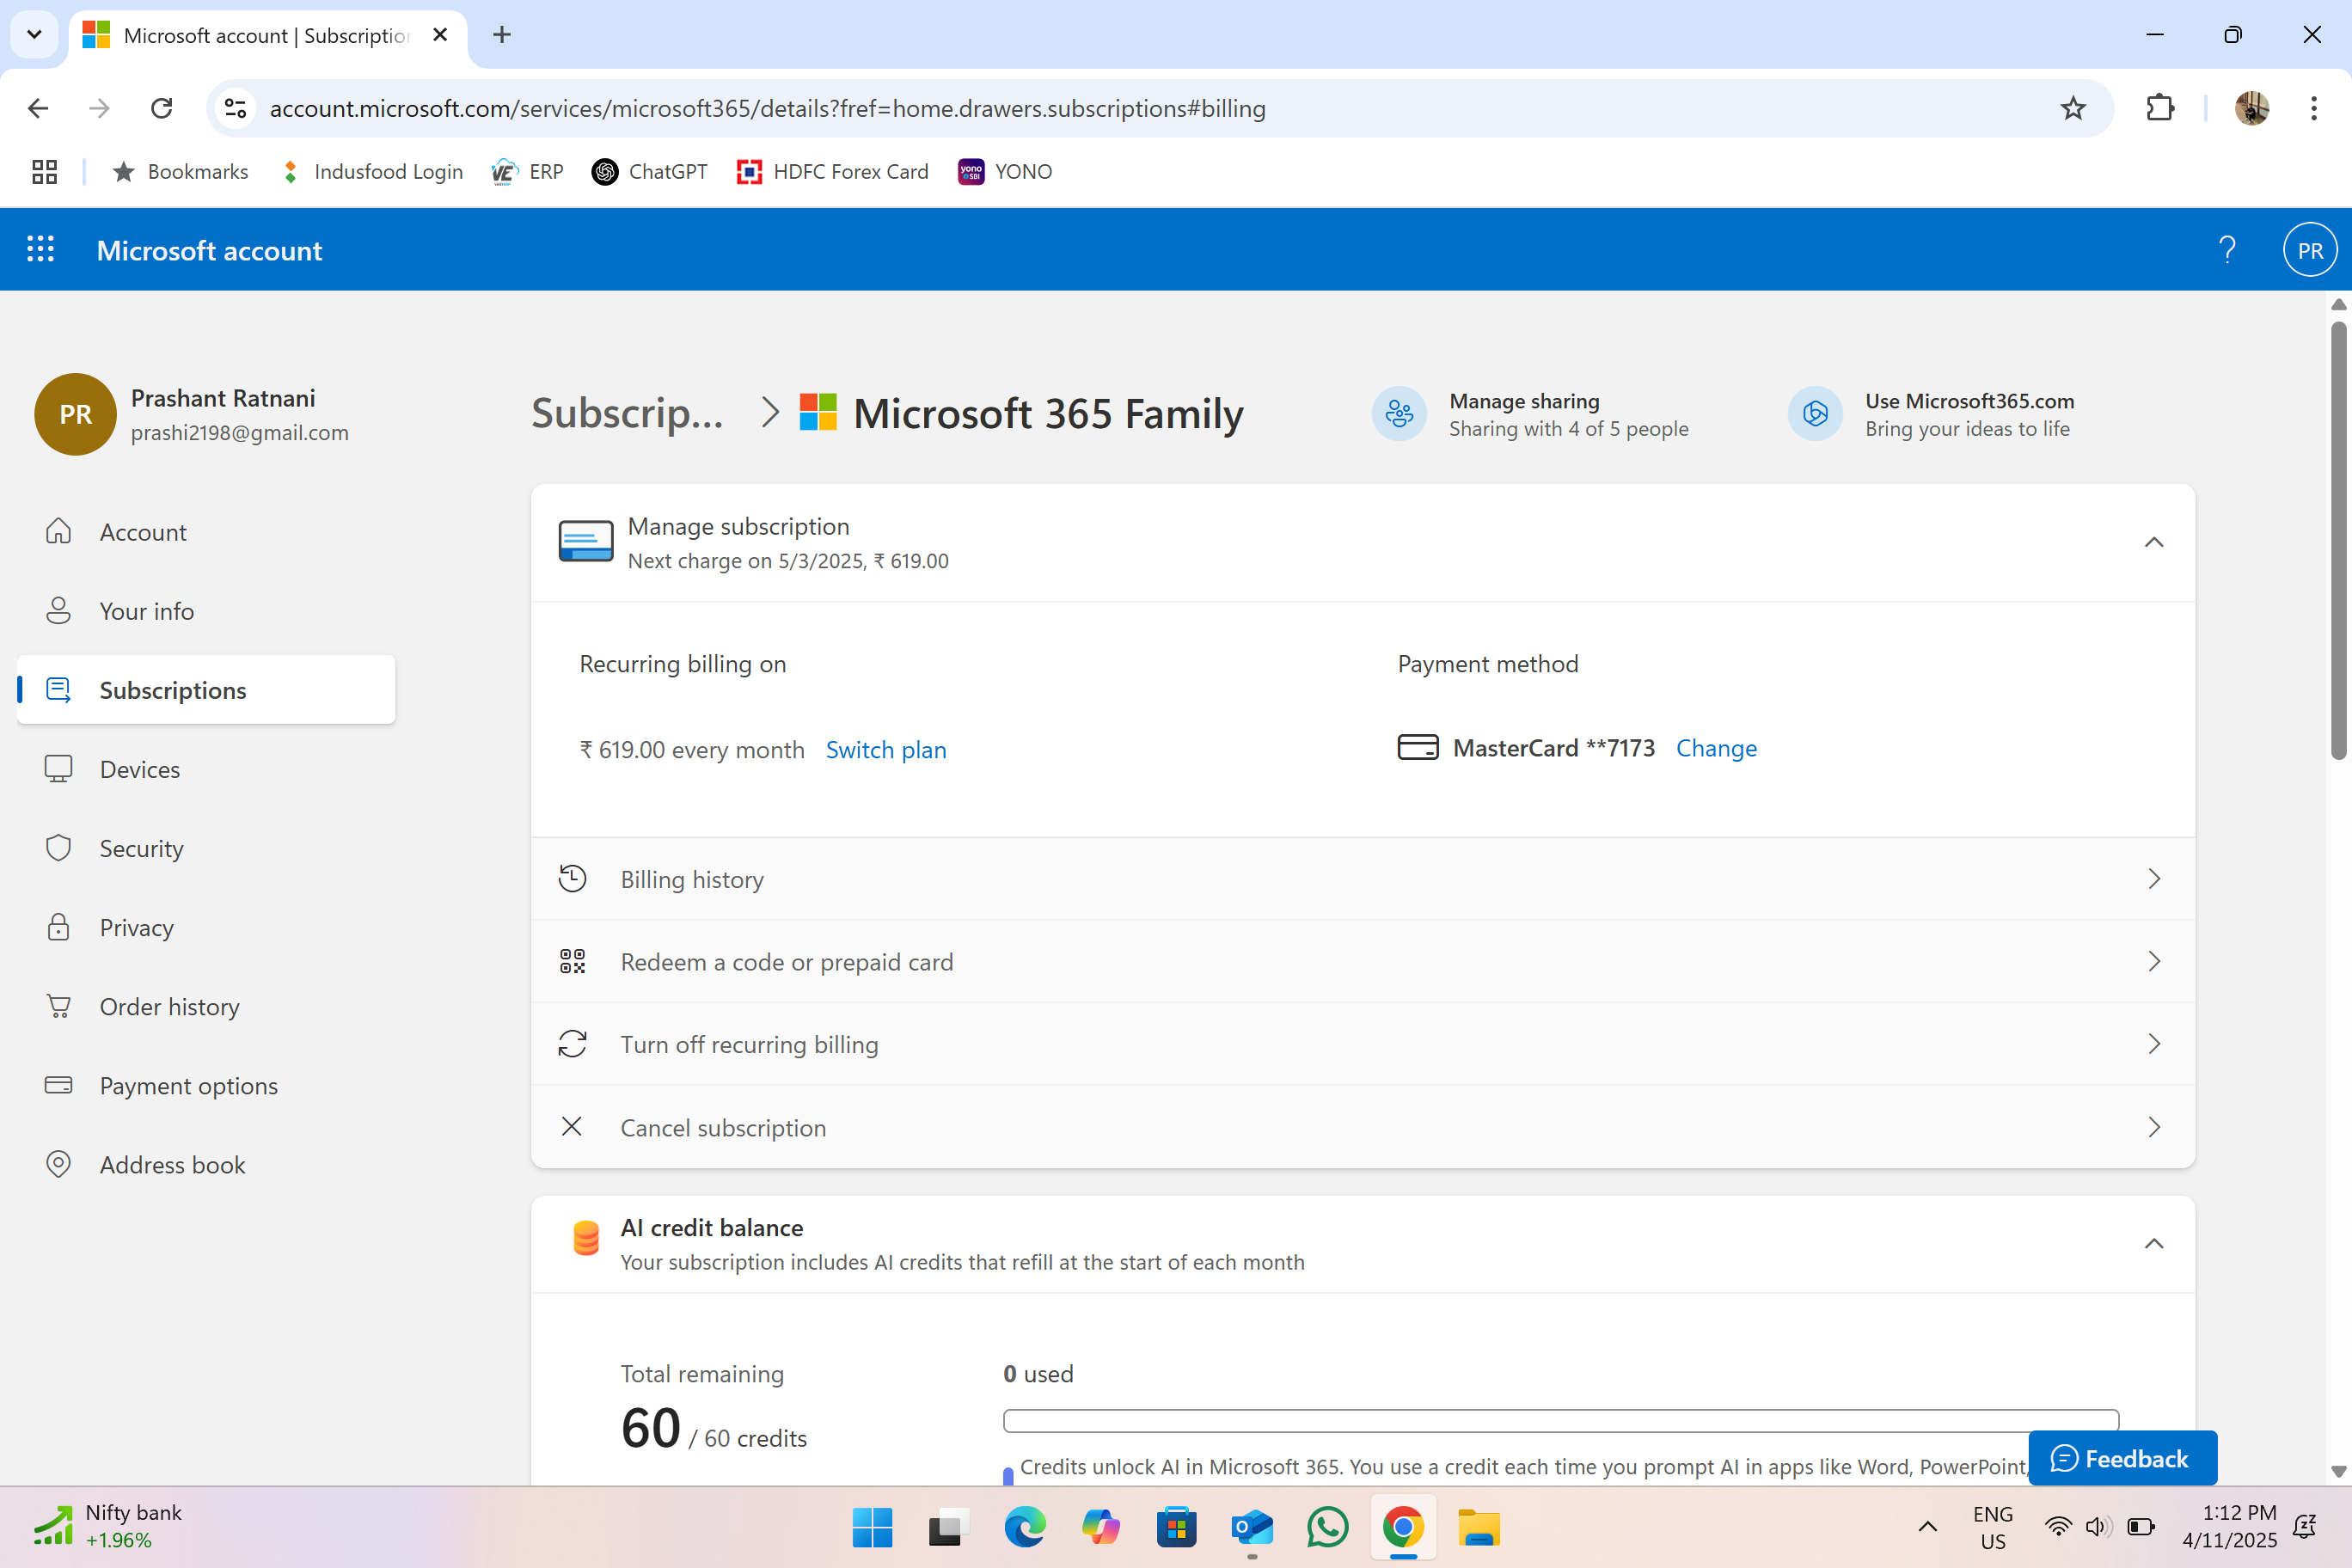2352x1568 pixels.
Task: Open Privacy in the sidebar
Action: tap(206, 927)
